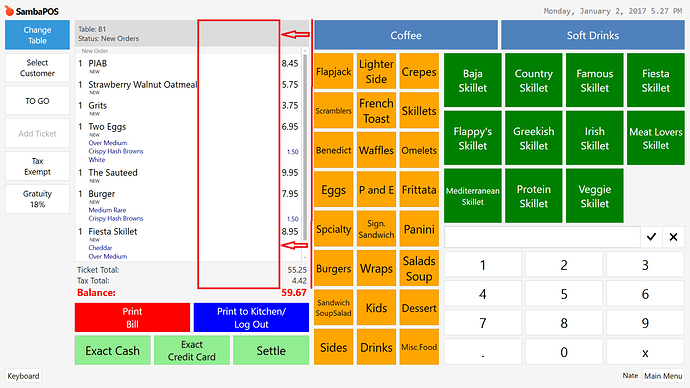Add a Fiesta Skillet to the order
Screen dimensions: 690x388
pos(656,81)
